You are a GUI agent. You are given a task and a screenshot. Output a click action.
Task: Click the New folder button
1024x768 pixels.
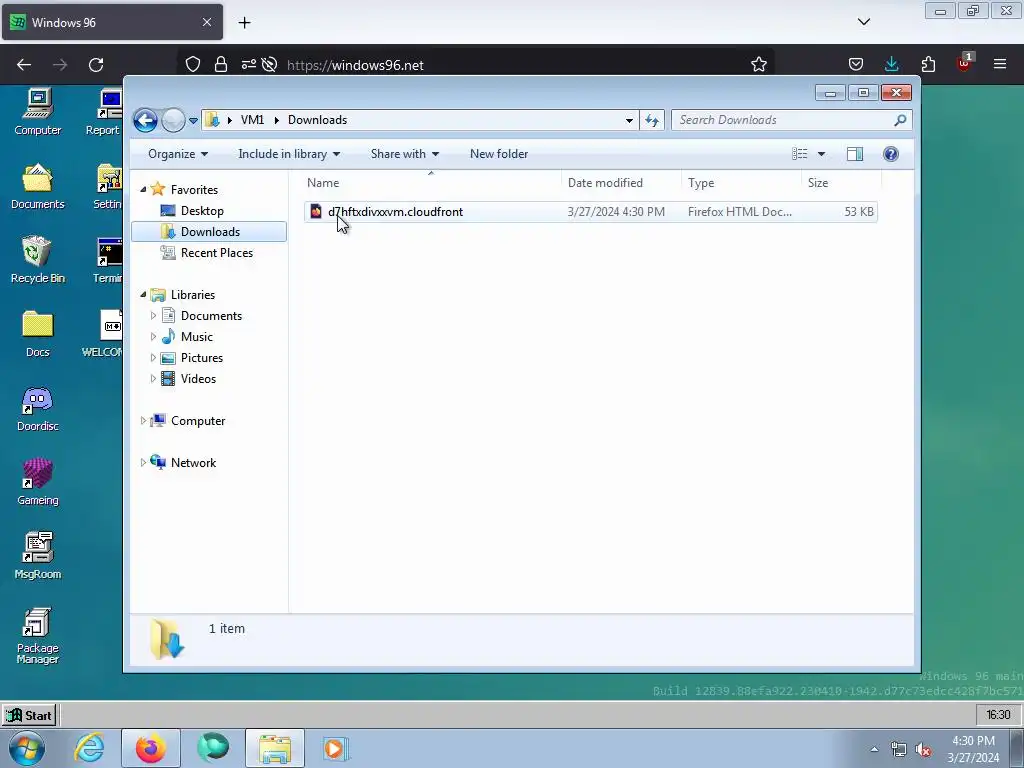tap(499, 154)
